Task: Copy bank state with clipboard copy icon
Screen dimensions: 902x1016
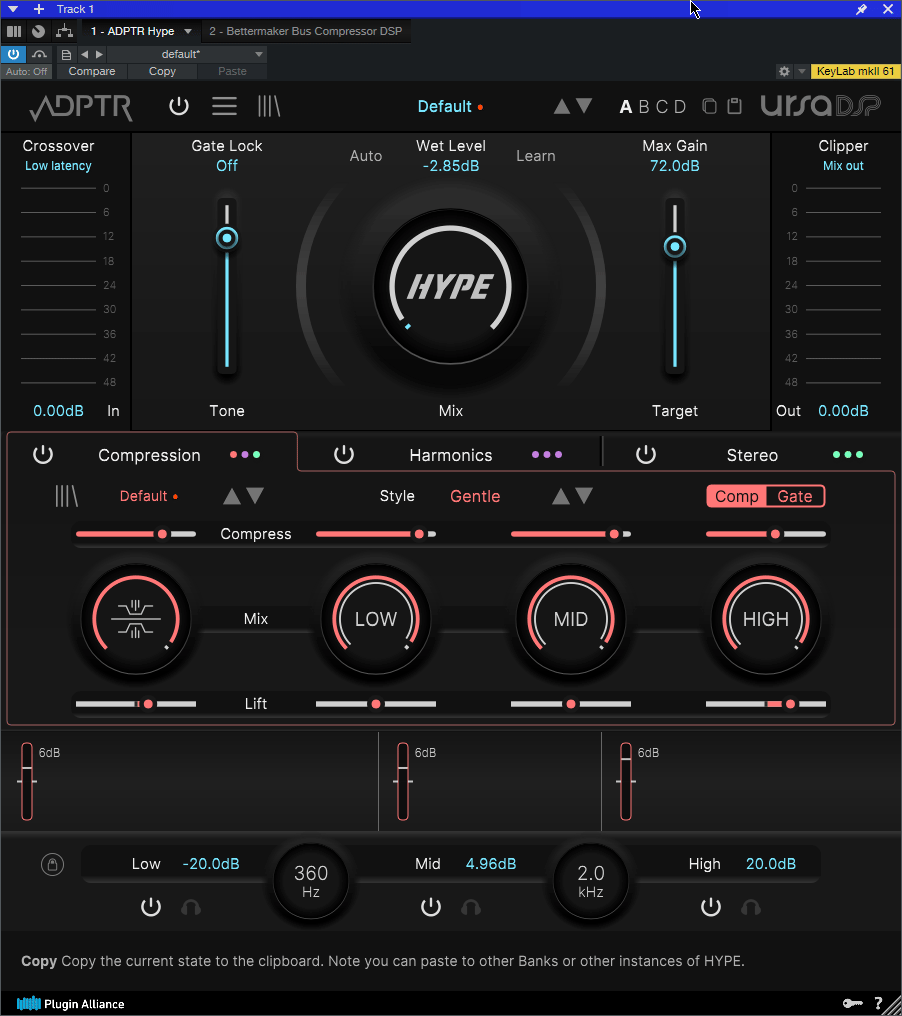Action: (710, 106)
